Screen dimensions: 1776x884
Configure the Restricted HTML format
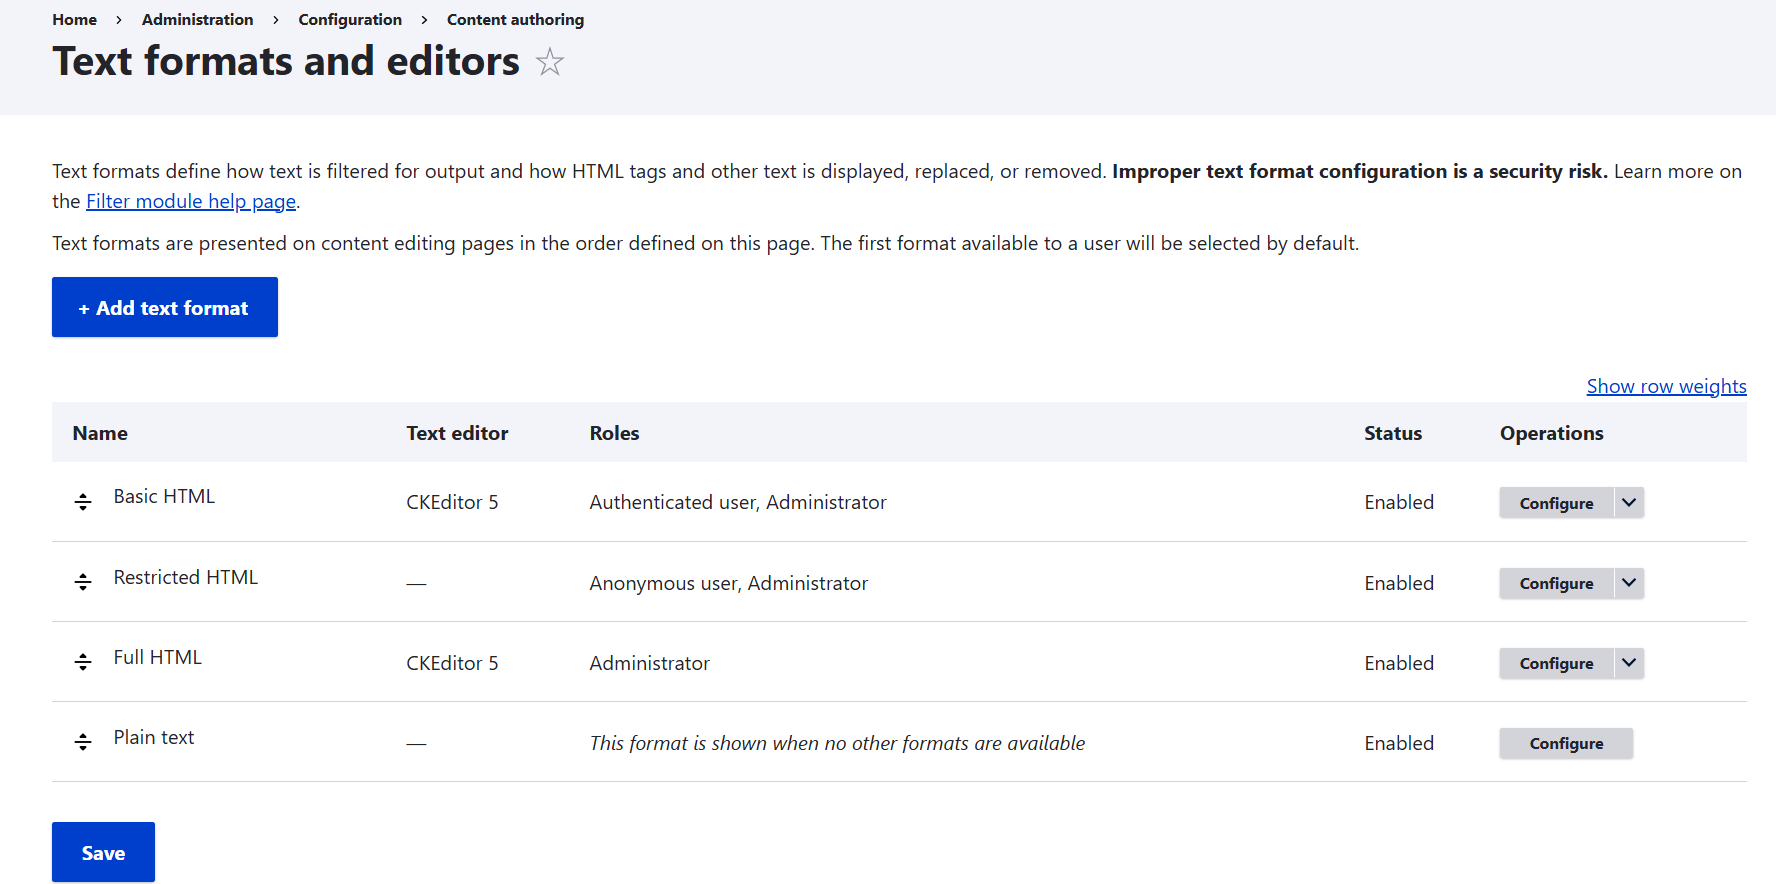click(x=1556, y=583)
